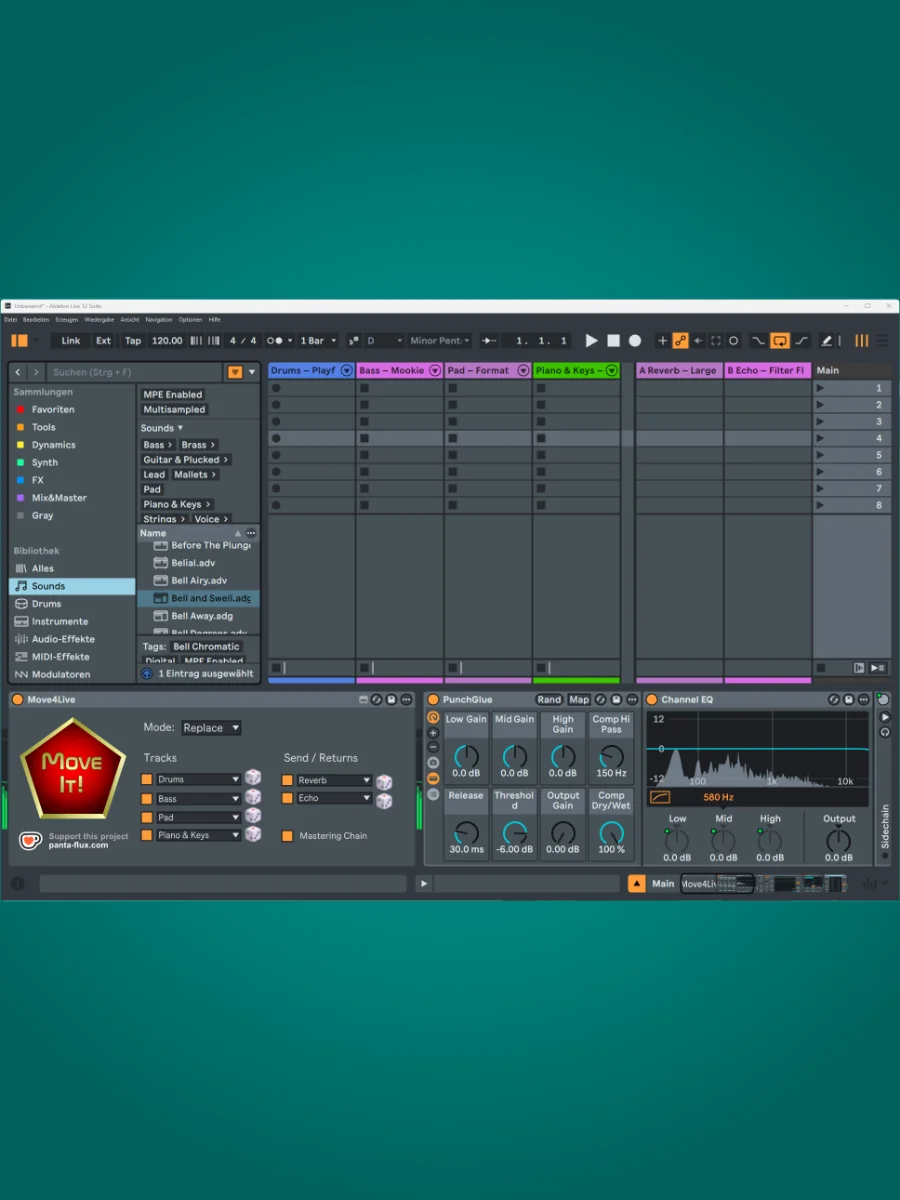Arm recording with the Record button
The height and width of the screenshot is (1200, 900).
coord(635,340)
